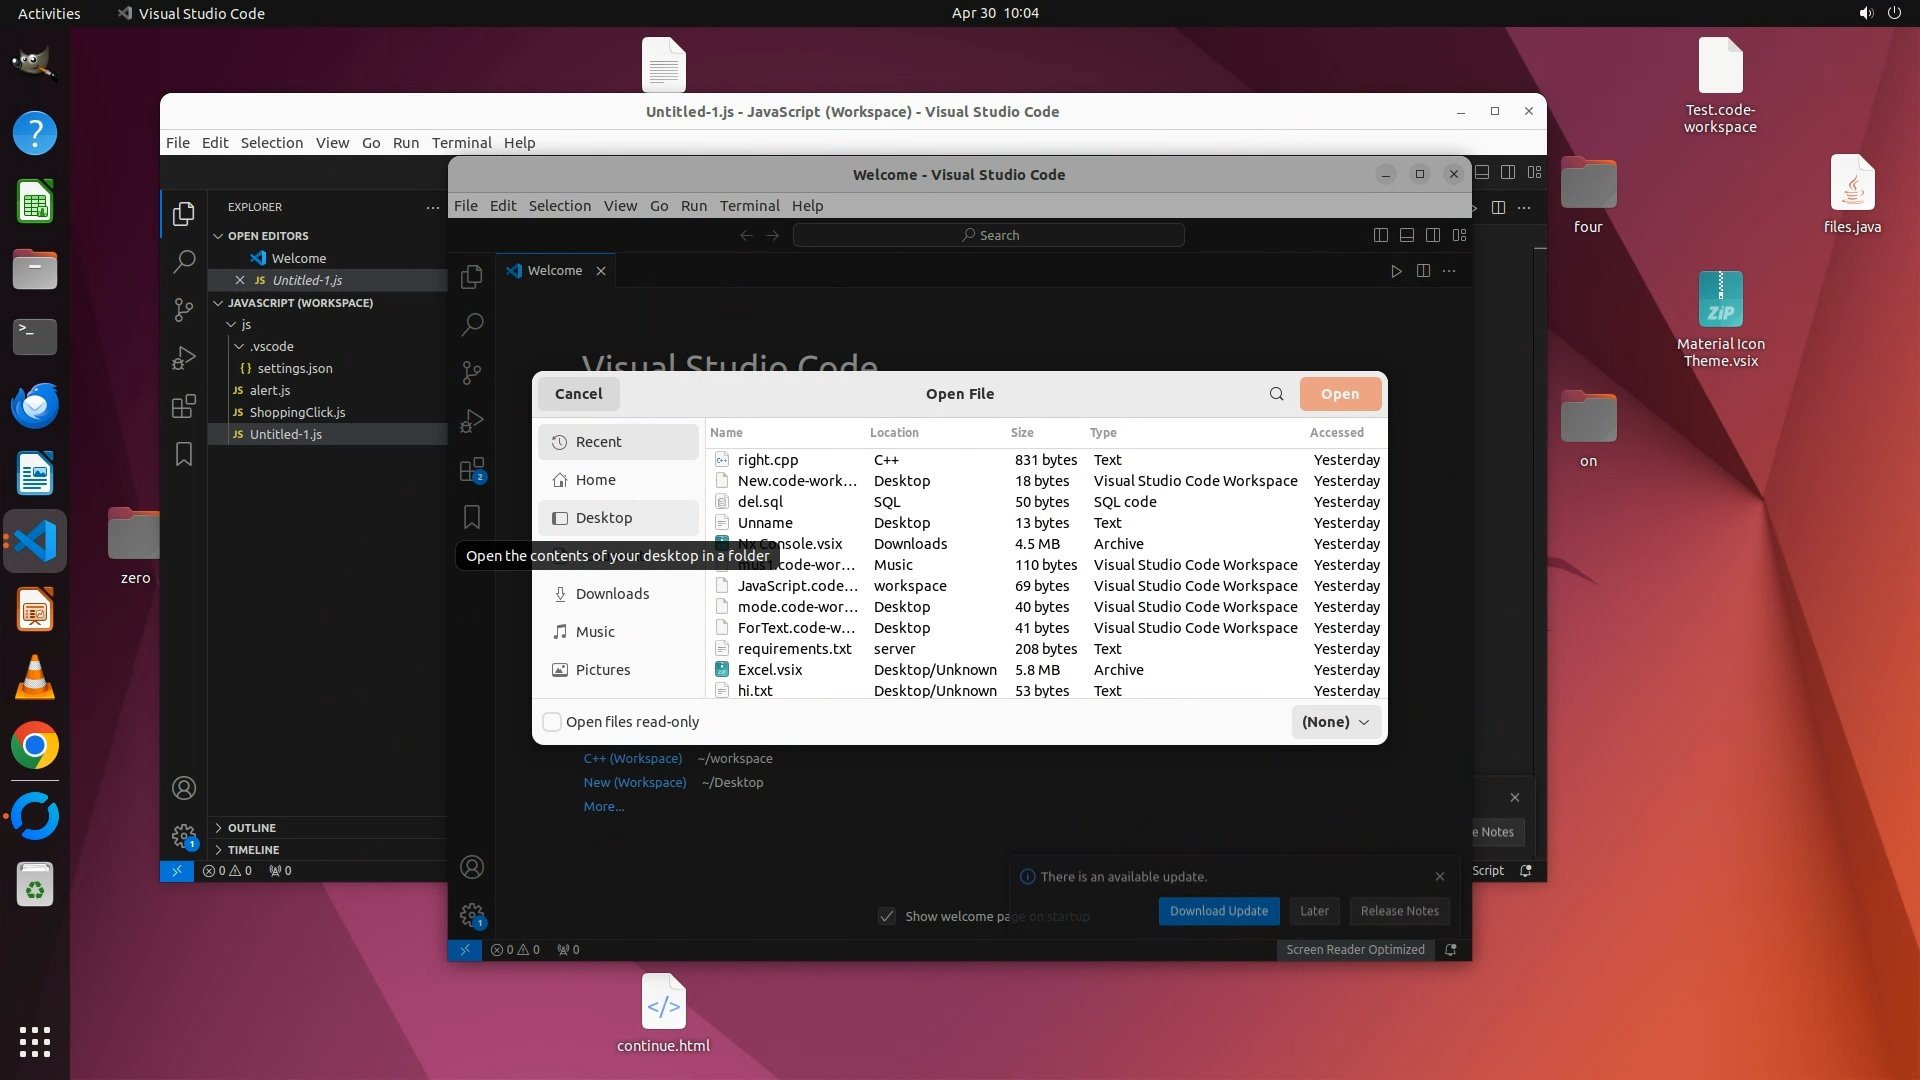Click Run play icon in Welcome editor
The image size is (1920, 1080).
pyautogui.click(x=1396, y=271)
